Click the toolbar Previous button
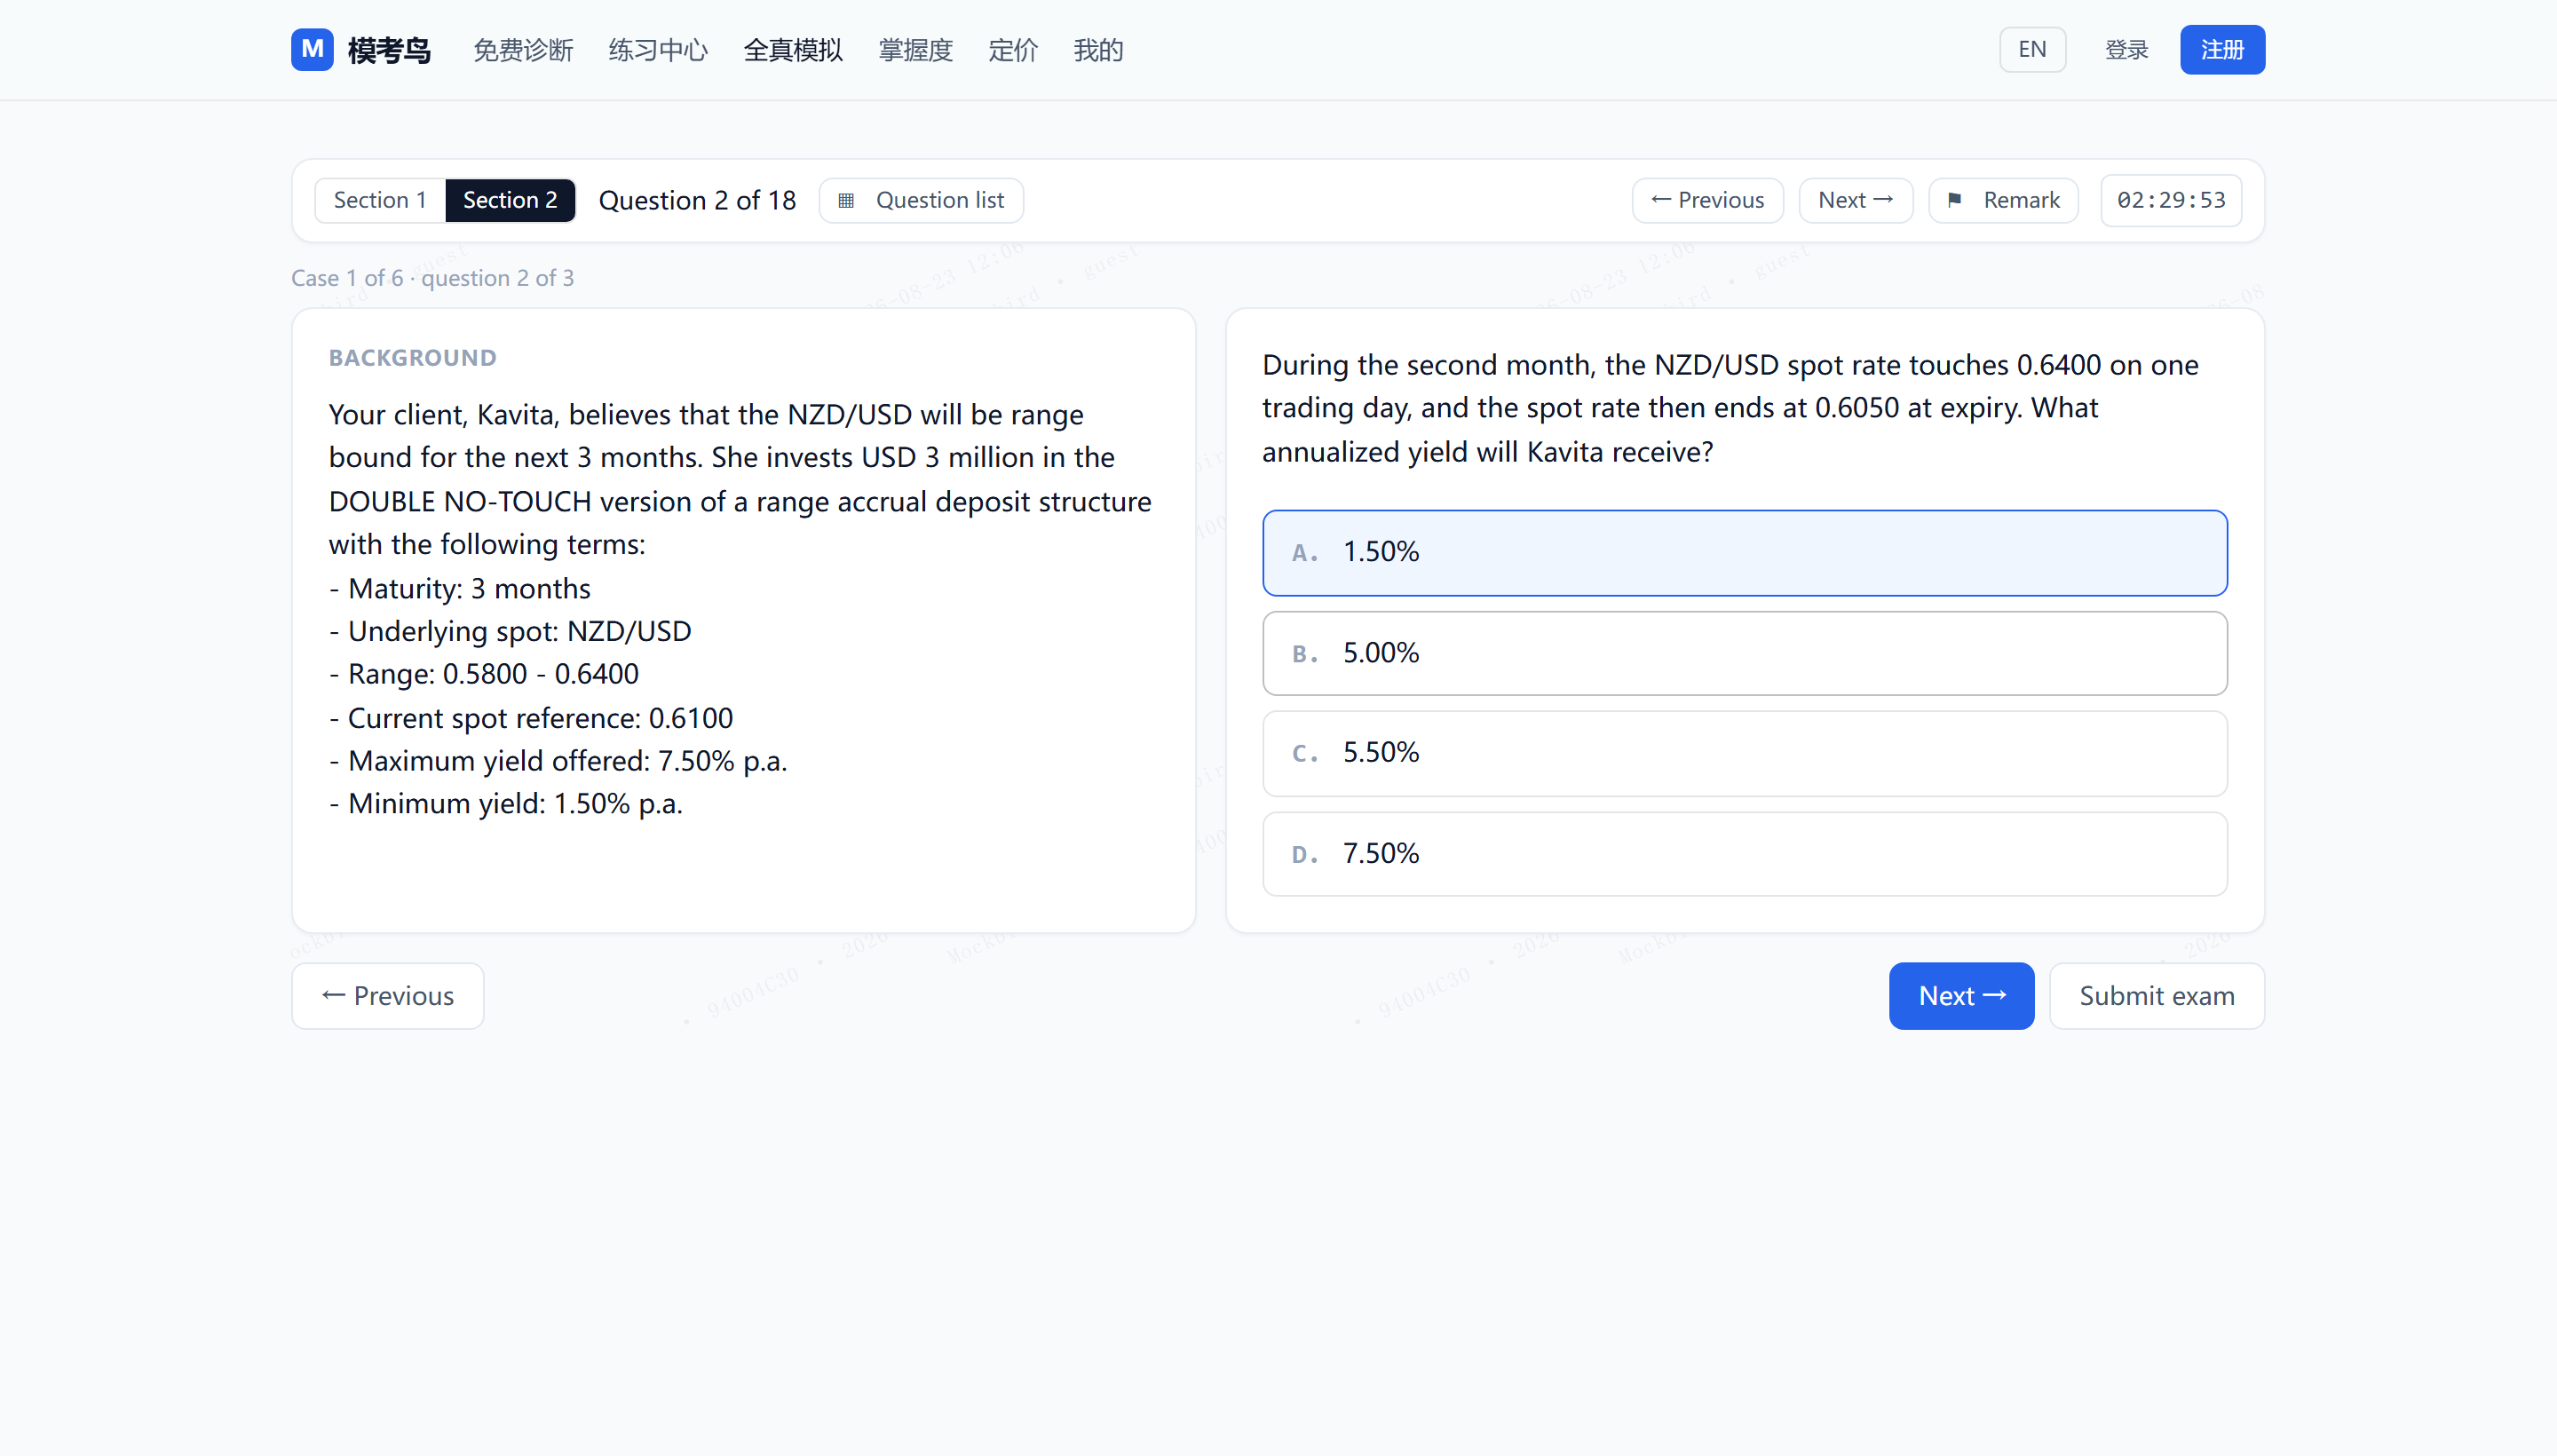This screenshot has height=1456, width=2557. coord(1707,200)
